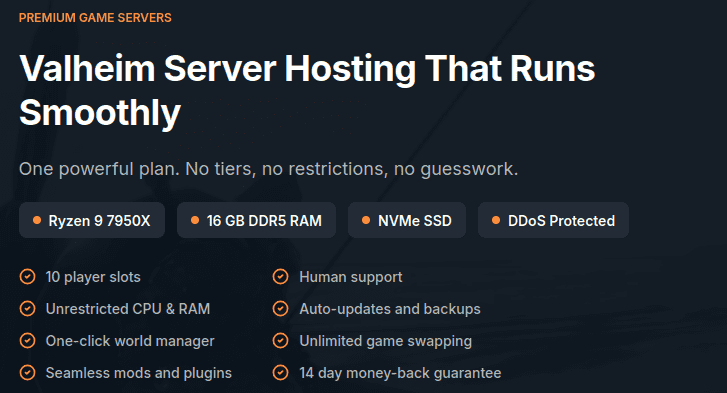Click the checkmark icon beside Seamless mods and plugins
The height and width of the screenshot is (393, 727).
[x=27, y=373]
